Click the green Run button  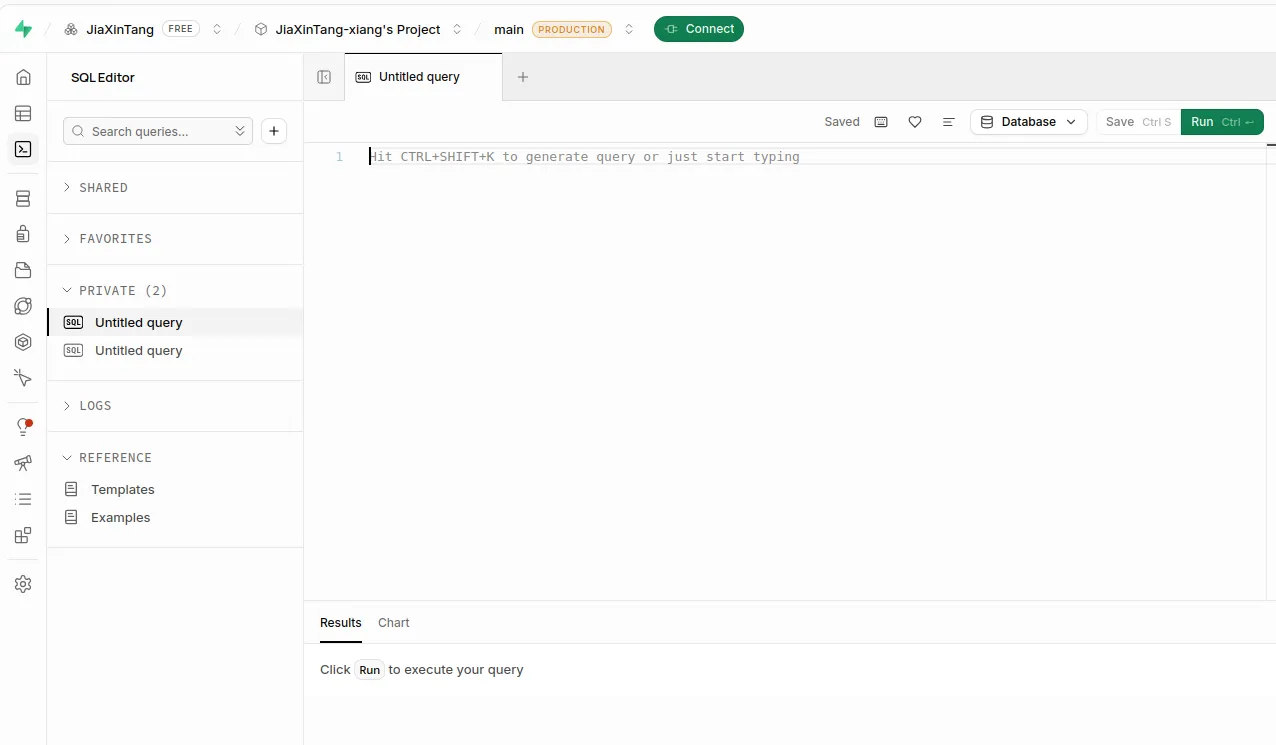click(1222, 122)
